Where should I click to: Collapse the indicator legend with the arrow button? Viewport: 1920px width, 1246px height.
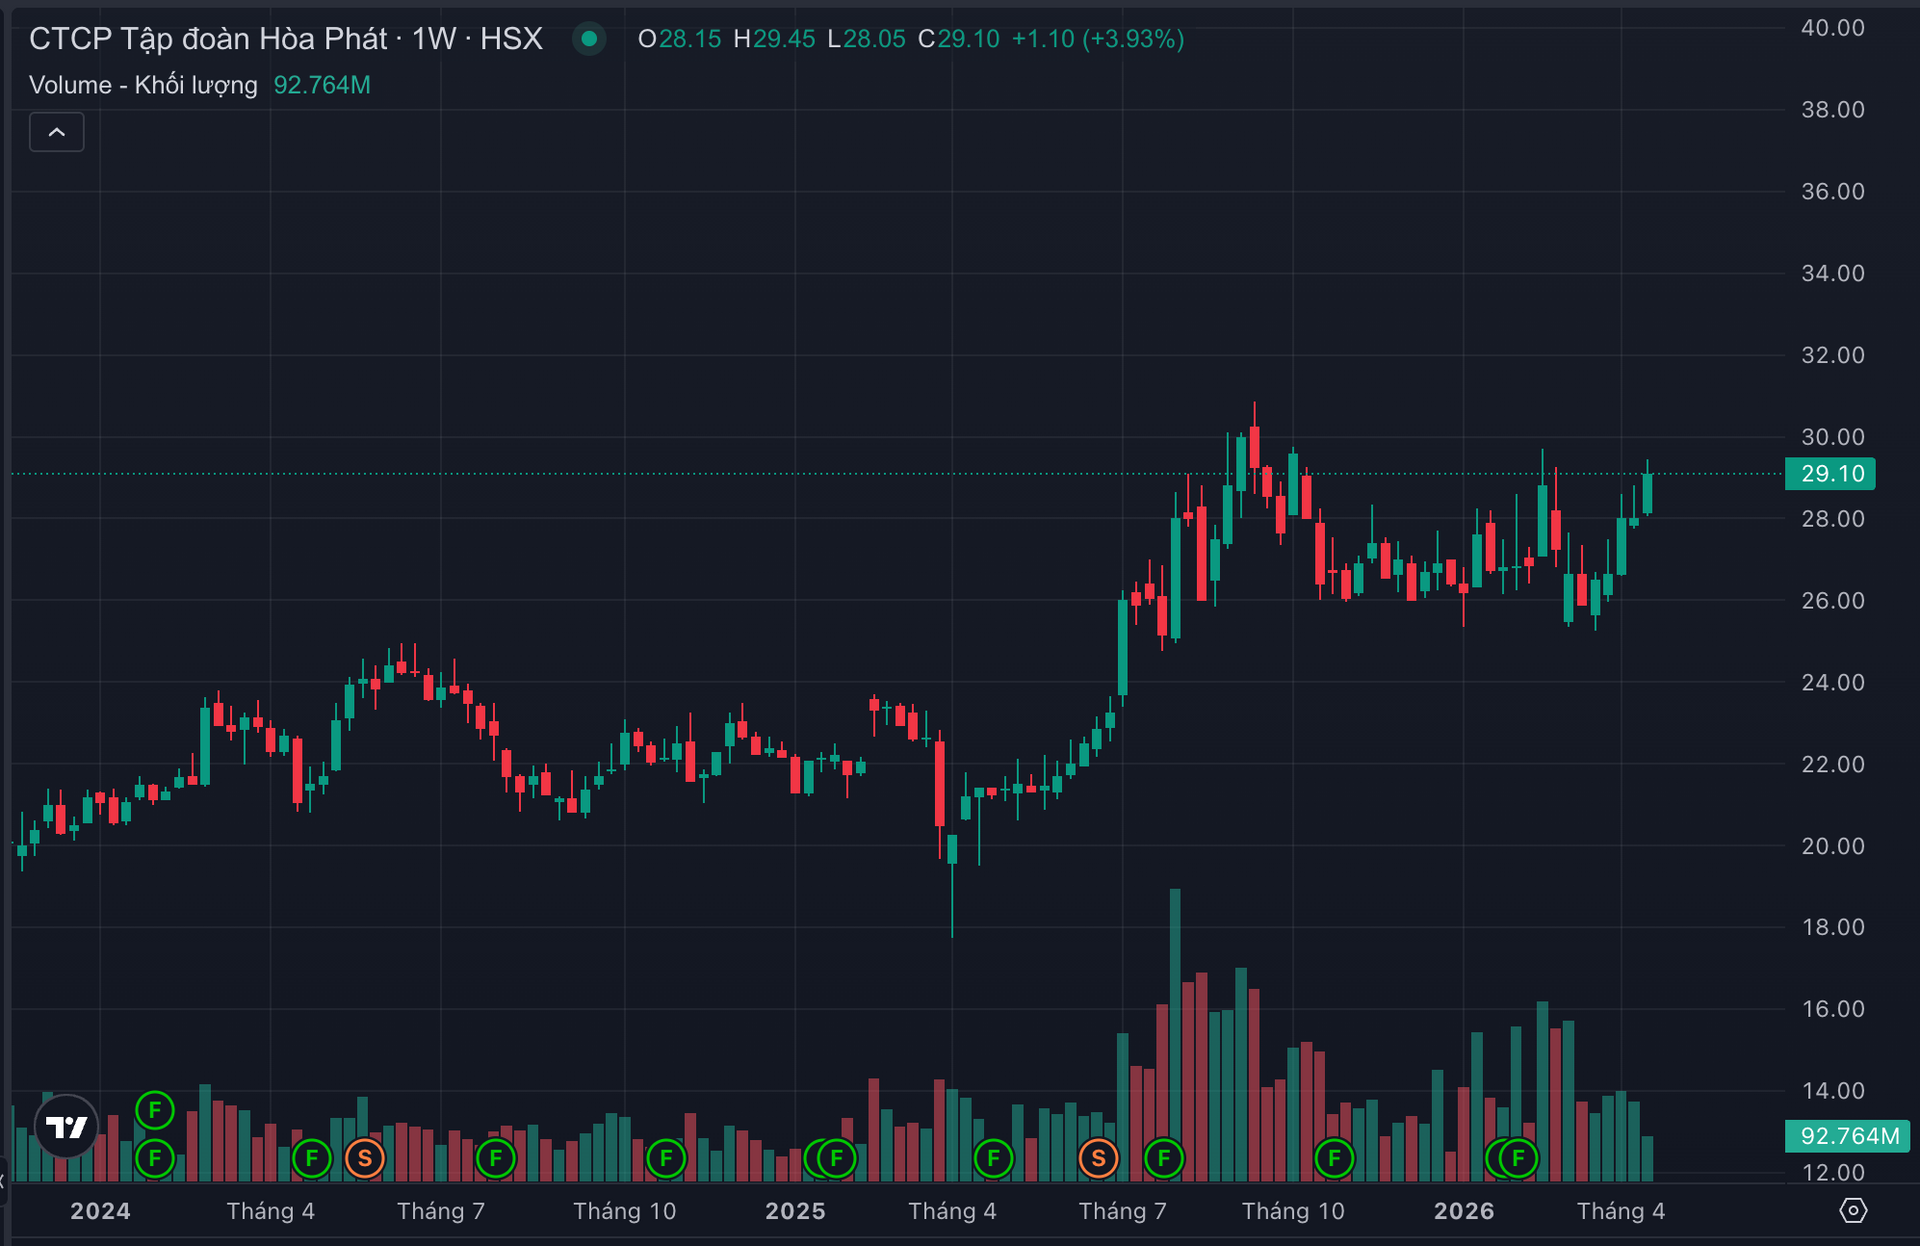pos(57,131)
